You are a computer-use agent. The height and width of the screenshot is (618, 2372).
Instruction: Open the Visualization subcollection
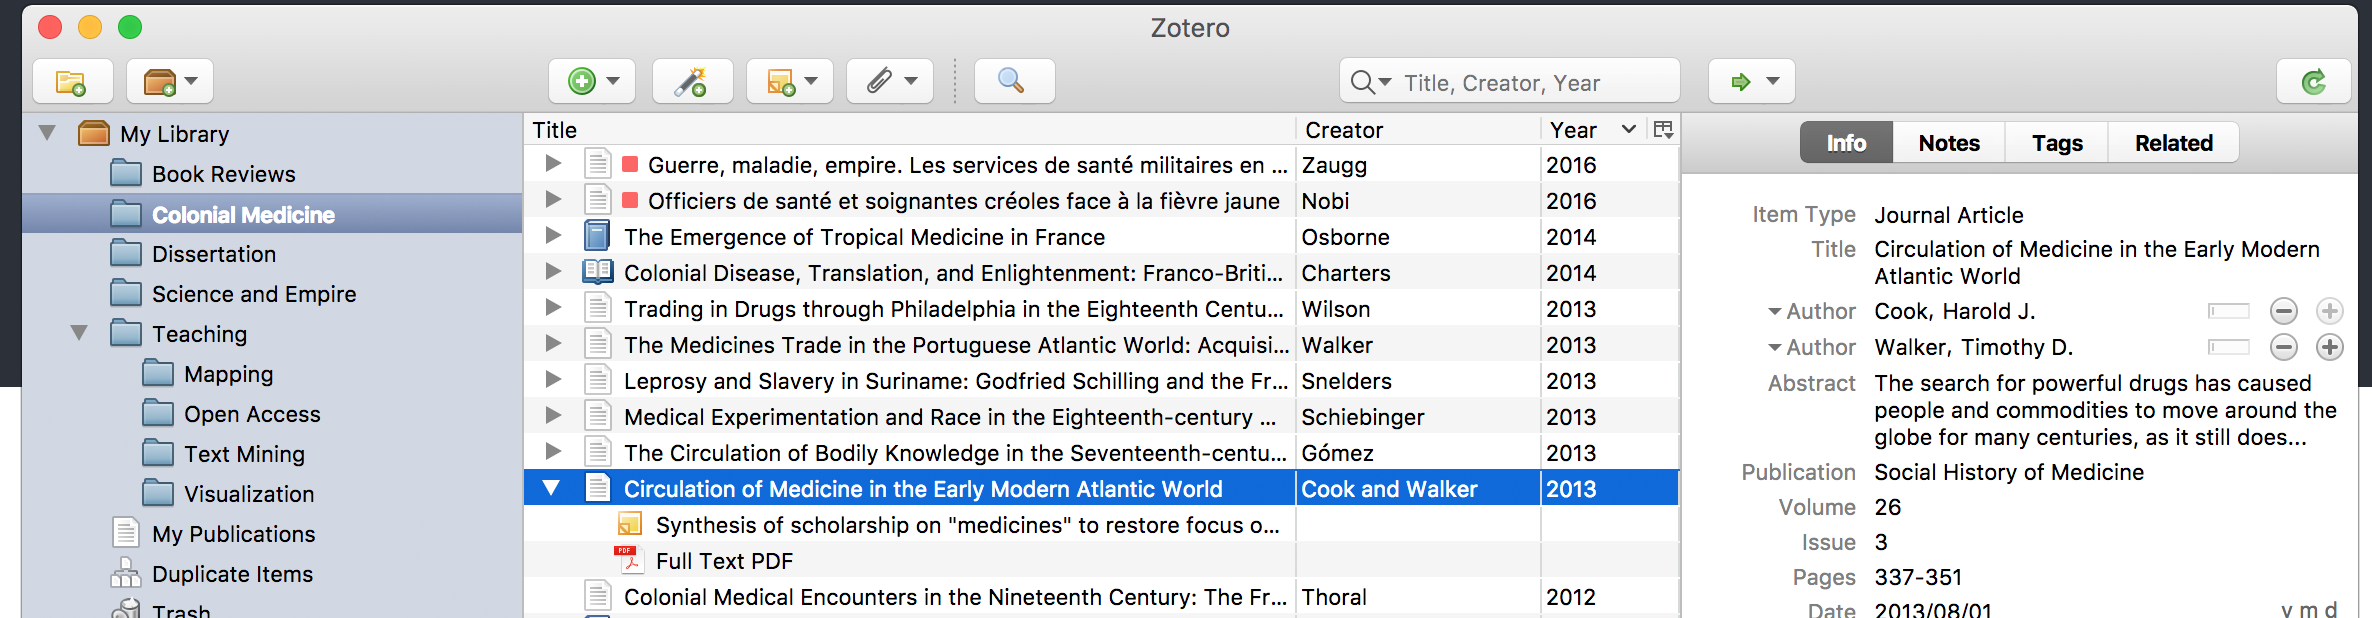click(x=249, y=494)
